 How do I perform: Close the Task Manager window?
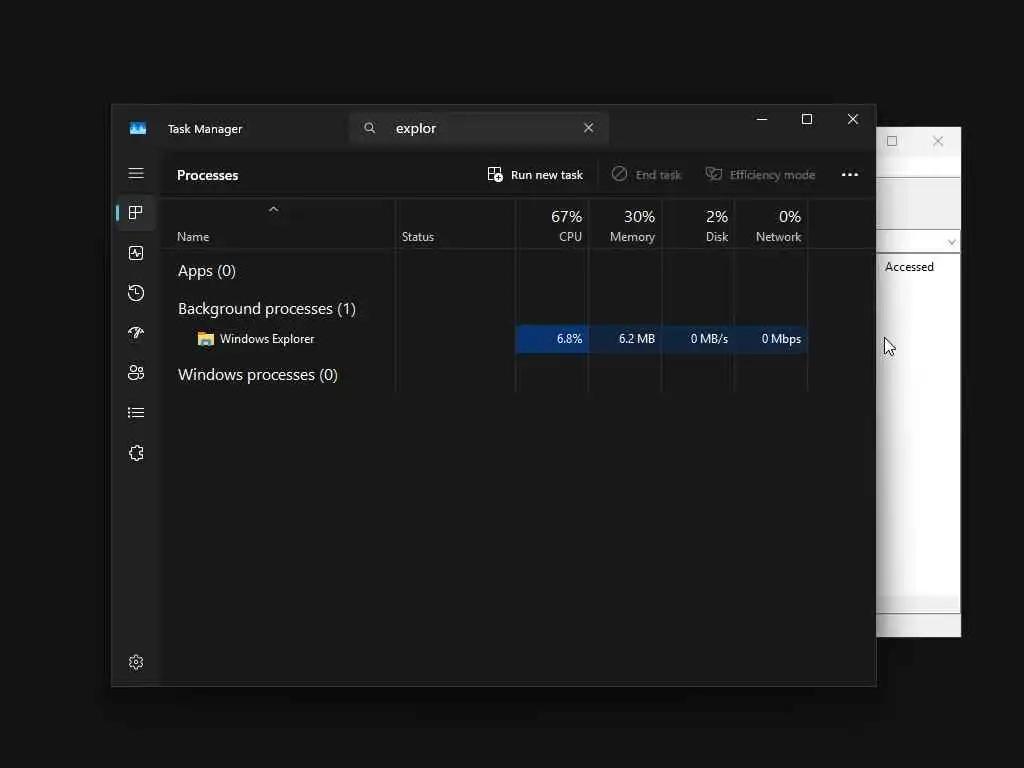853,120
